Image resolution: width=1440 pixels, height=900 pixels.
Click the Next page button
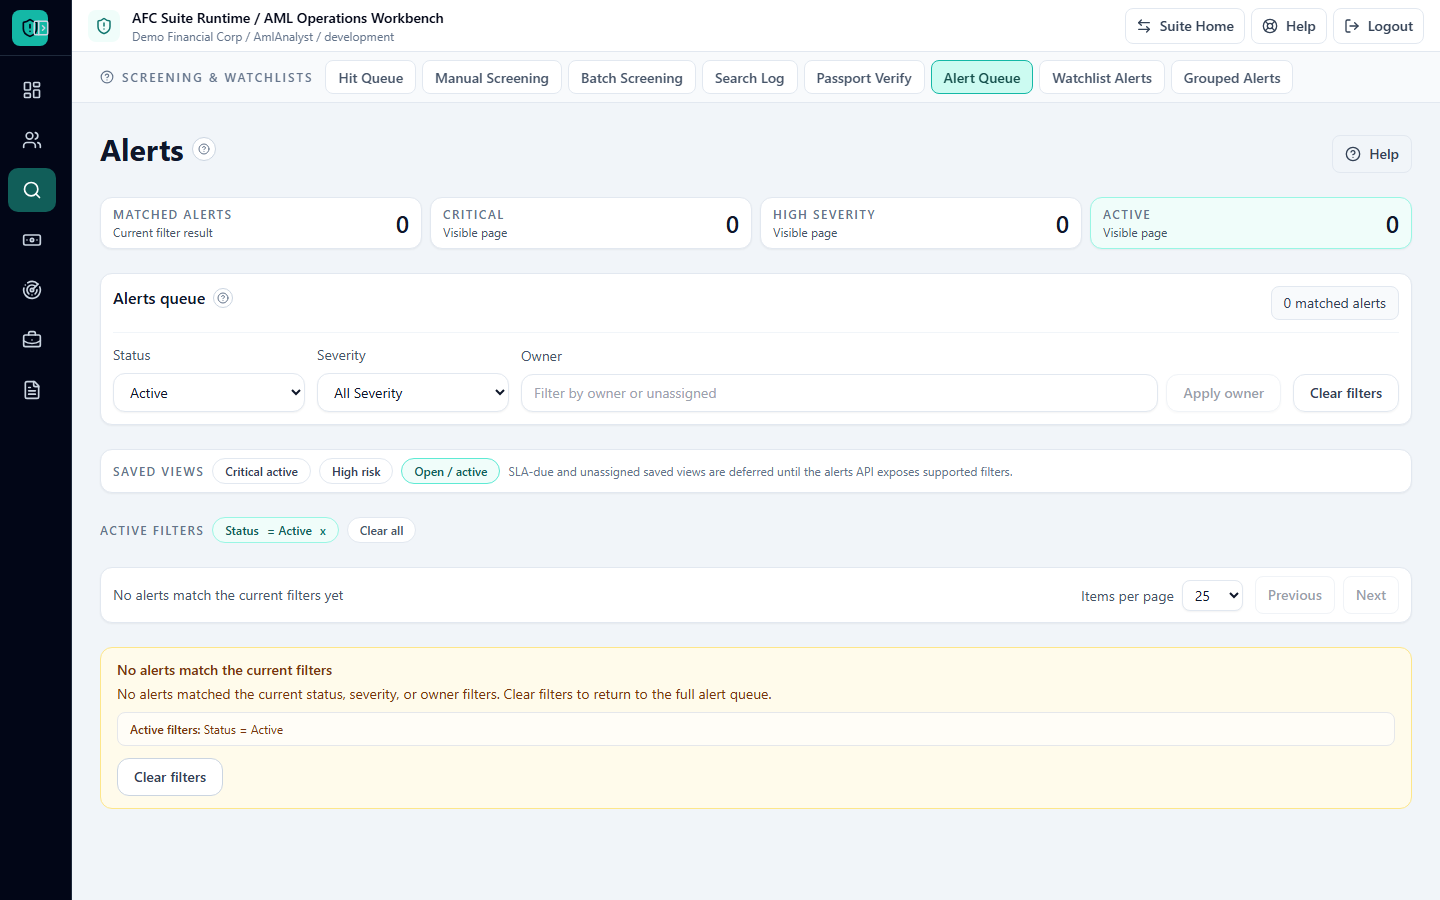(1371, 595)
